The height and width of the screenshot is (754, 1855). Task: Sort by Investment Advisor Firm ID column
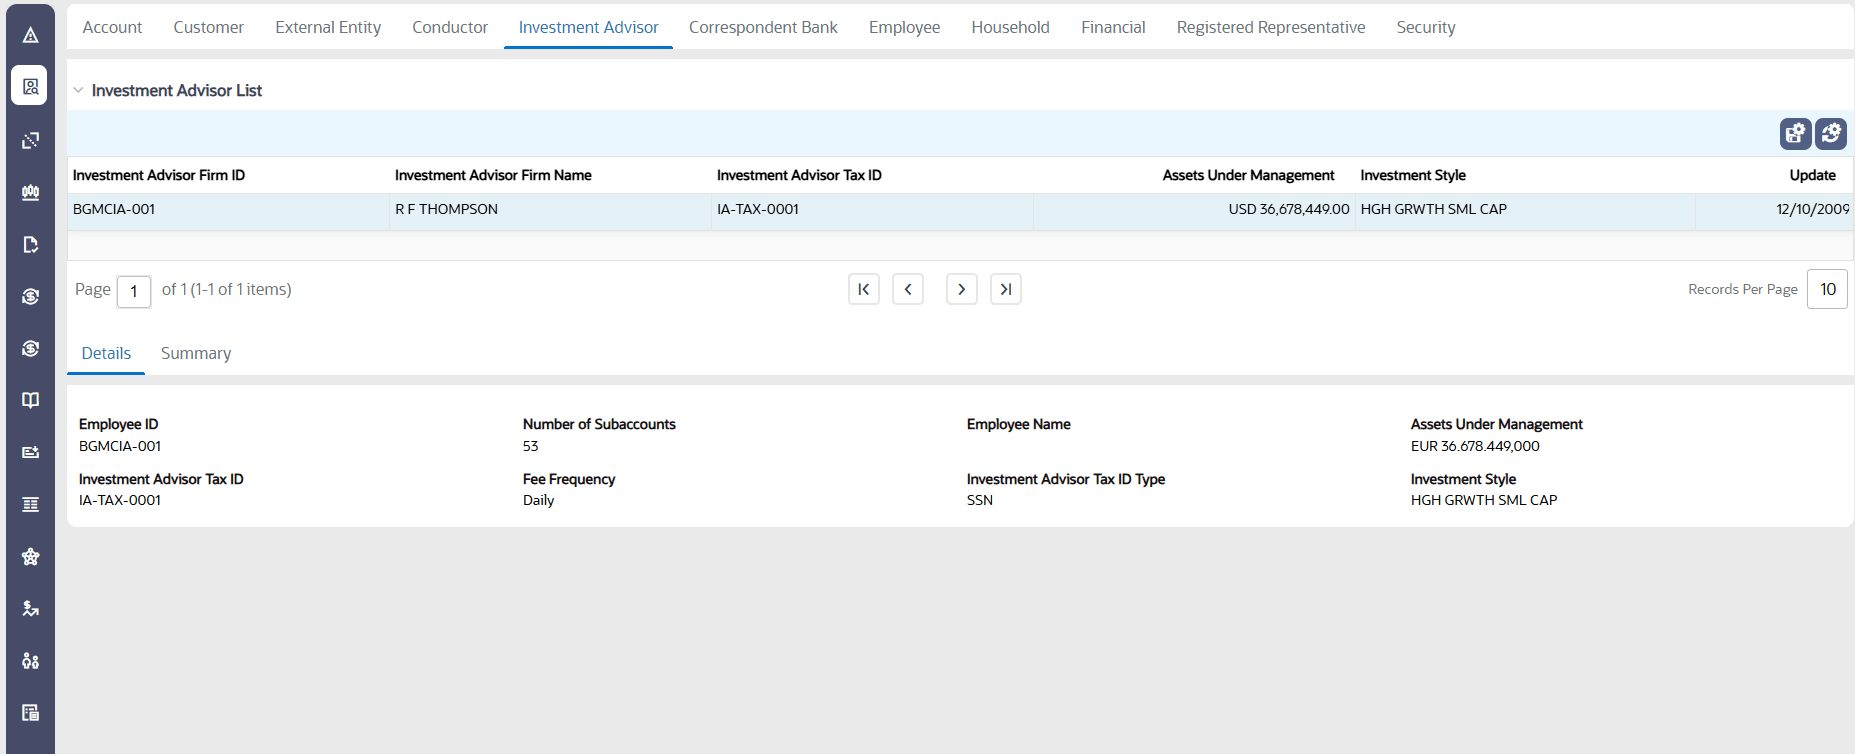coord(159,175)
